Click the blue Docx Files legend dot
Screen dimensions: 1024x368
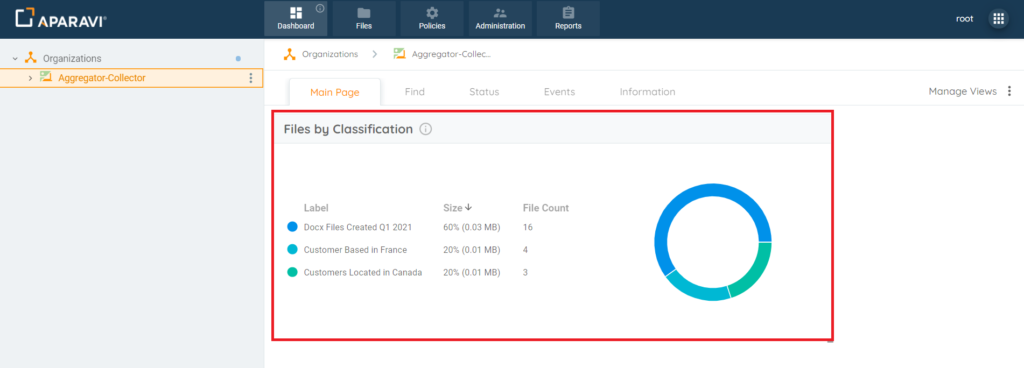click(293, 227)
